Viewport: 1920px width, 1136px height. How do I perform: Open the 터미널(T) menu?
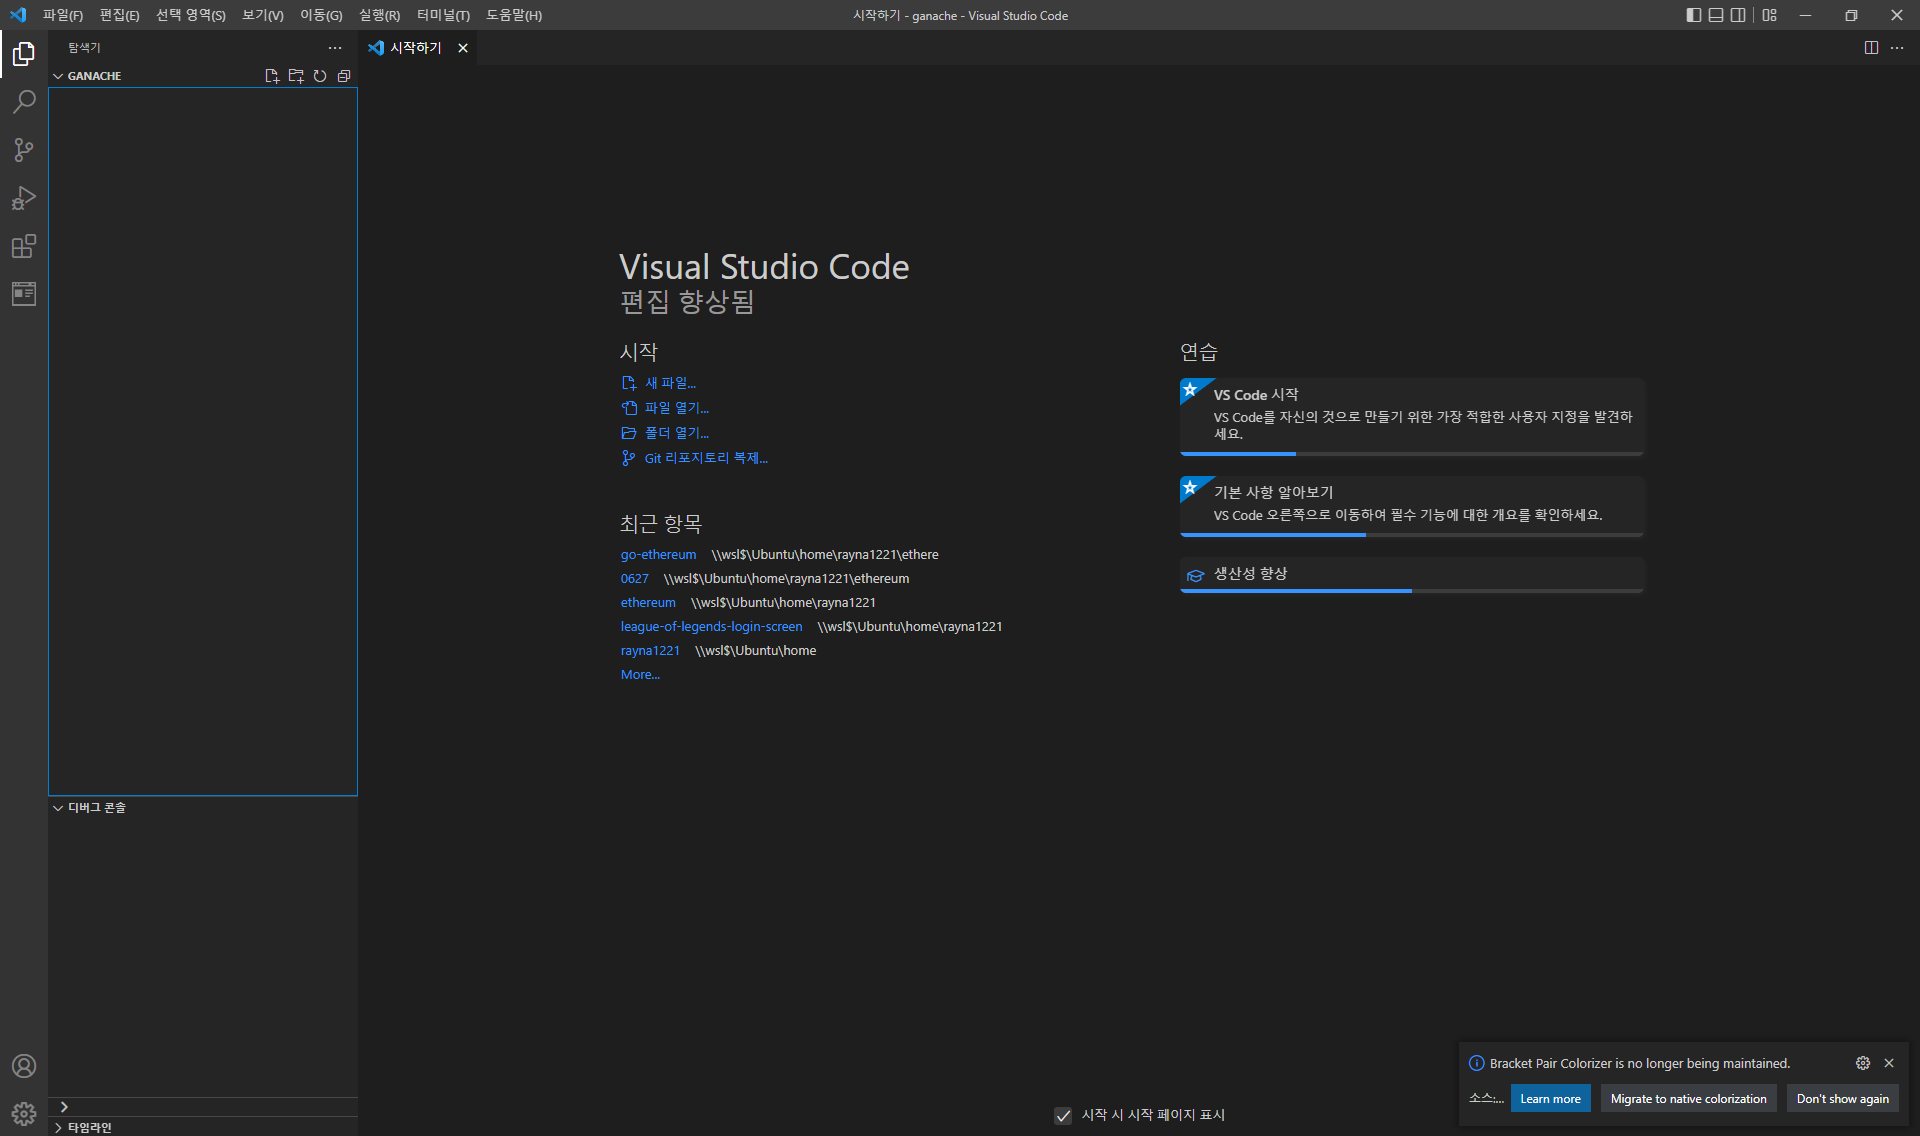point(443,15)
